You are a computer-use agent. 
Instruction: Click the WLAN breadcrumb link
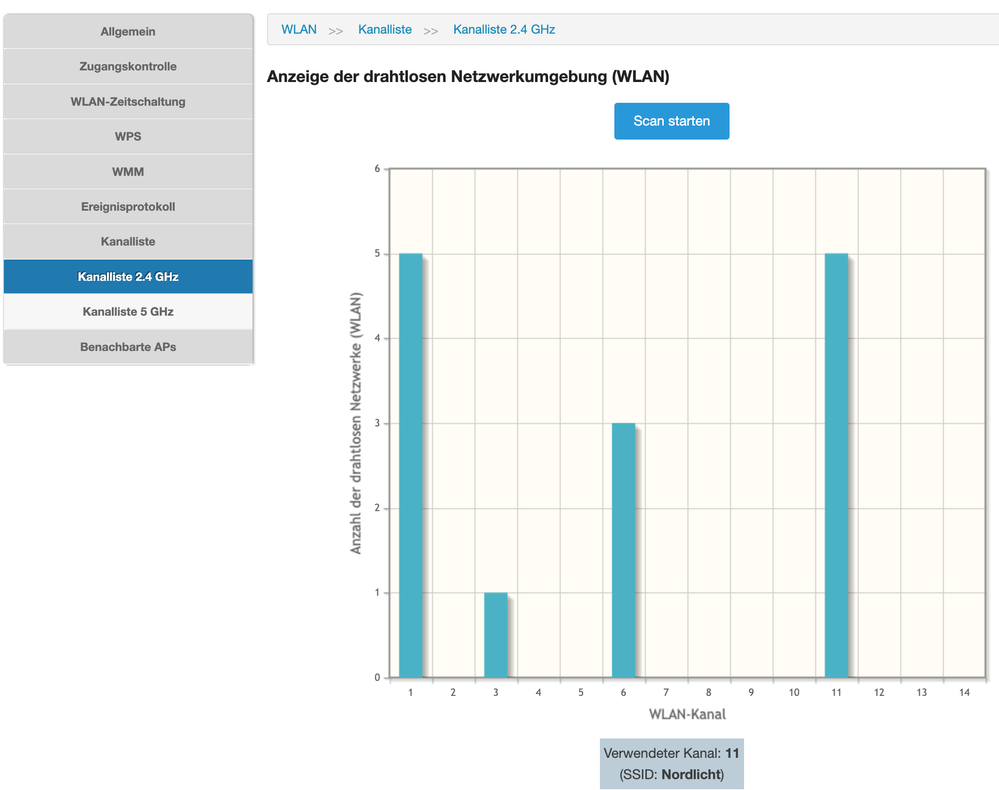click(299, 29)
